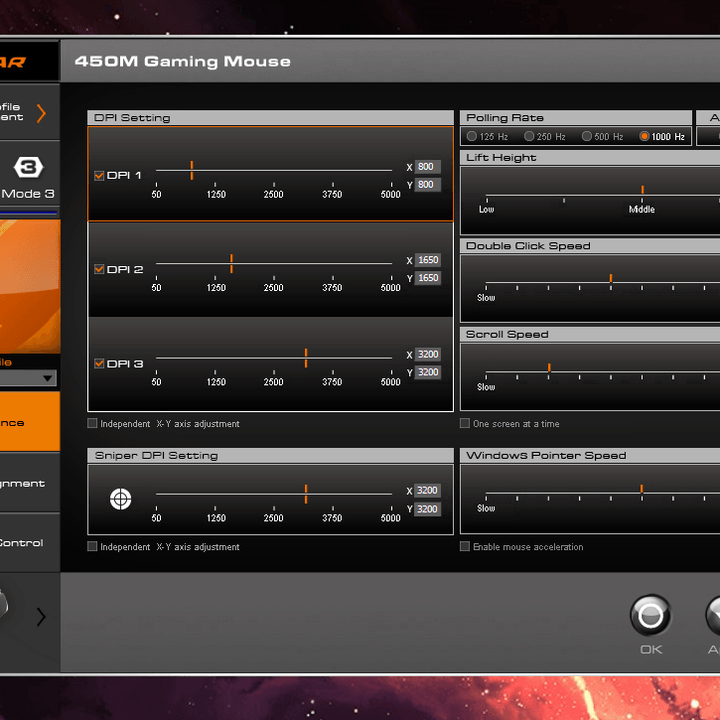Click the DPI 3 Y value field
The height and width of the screenshot is (720, 720).
pos(428,372)
